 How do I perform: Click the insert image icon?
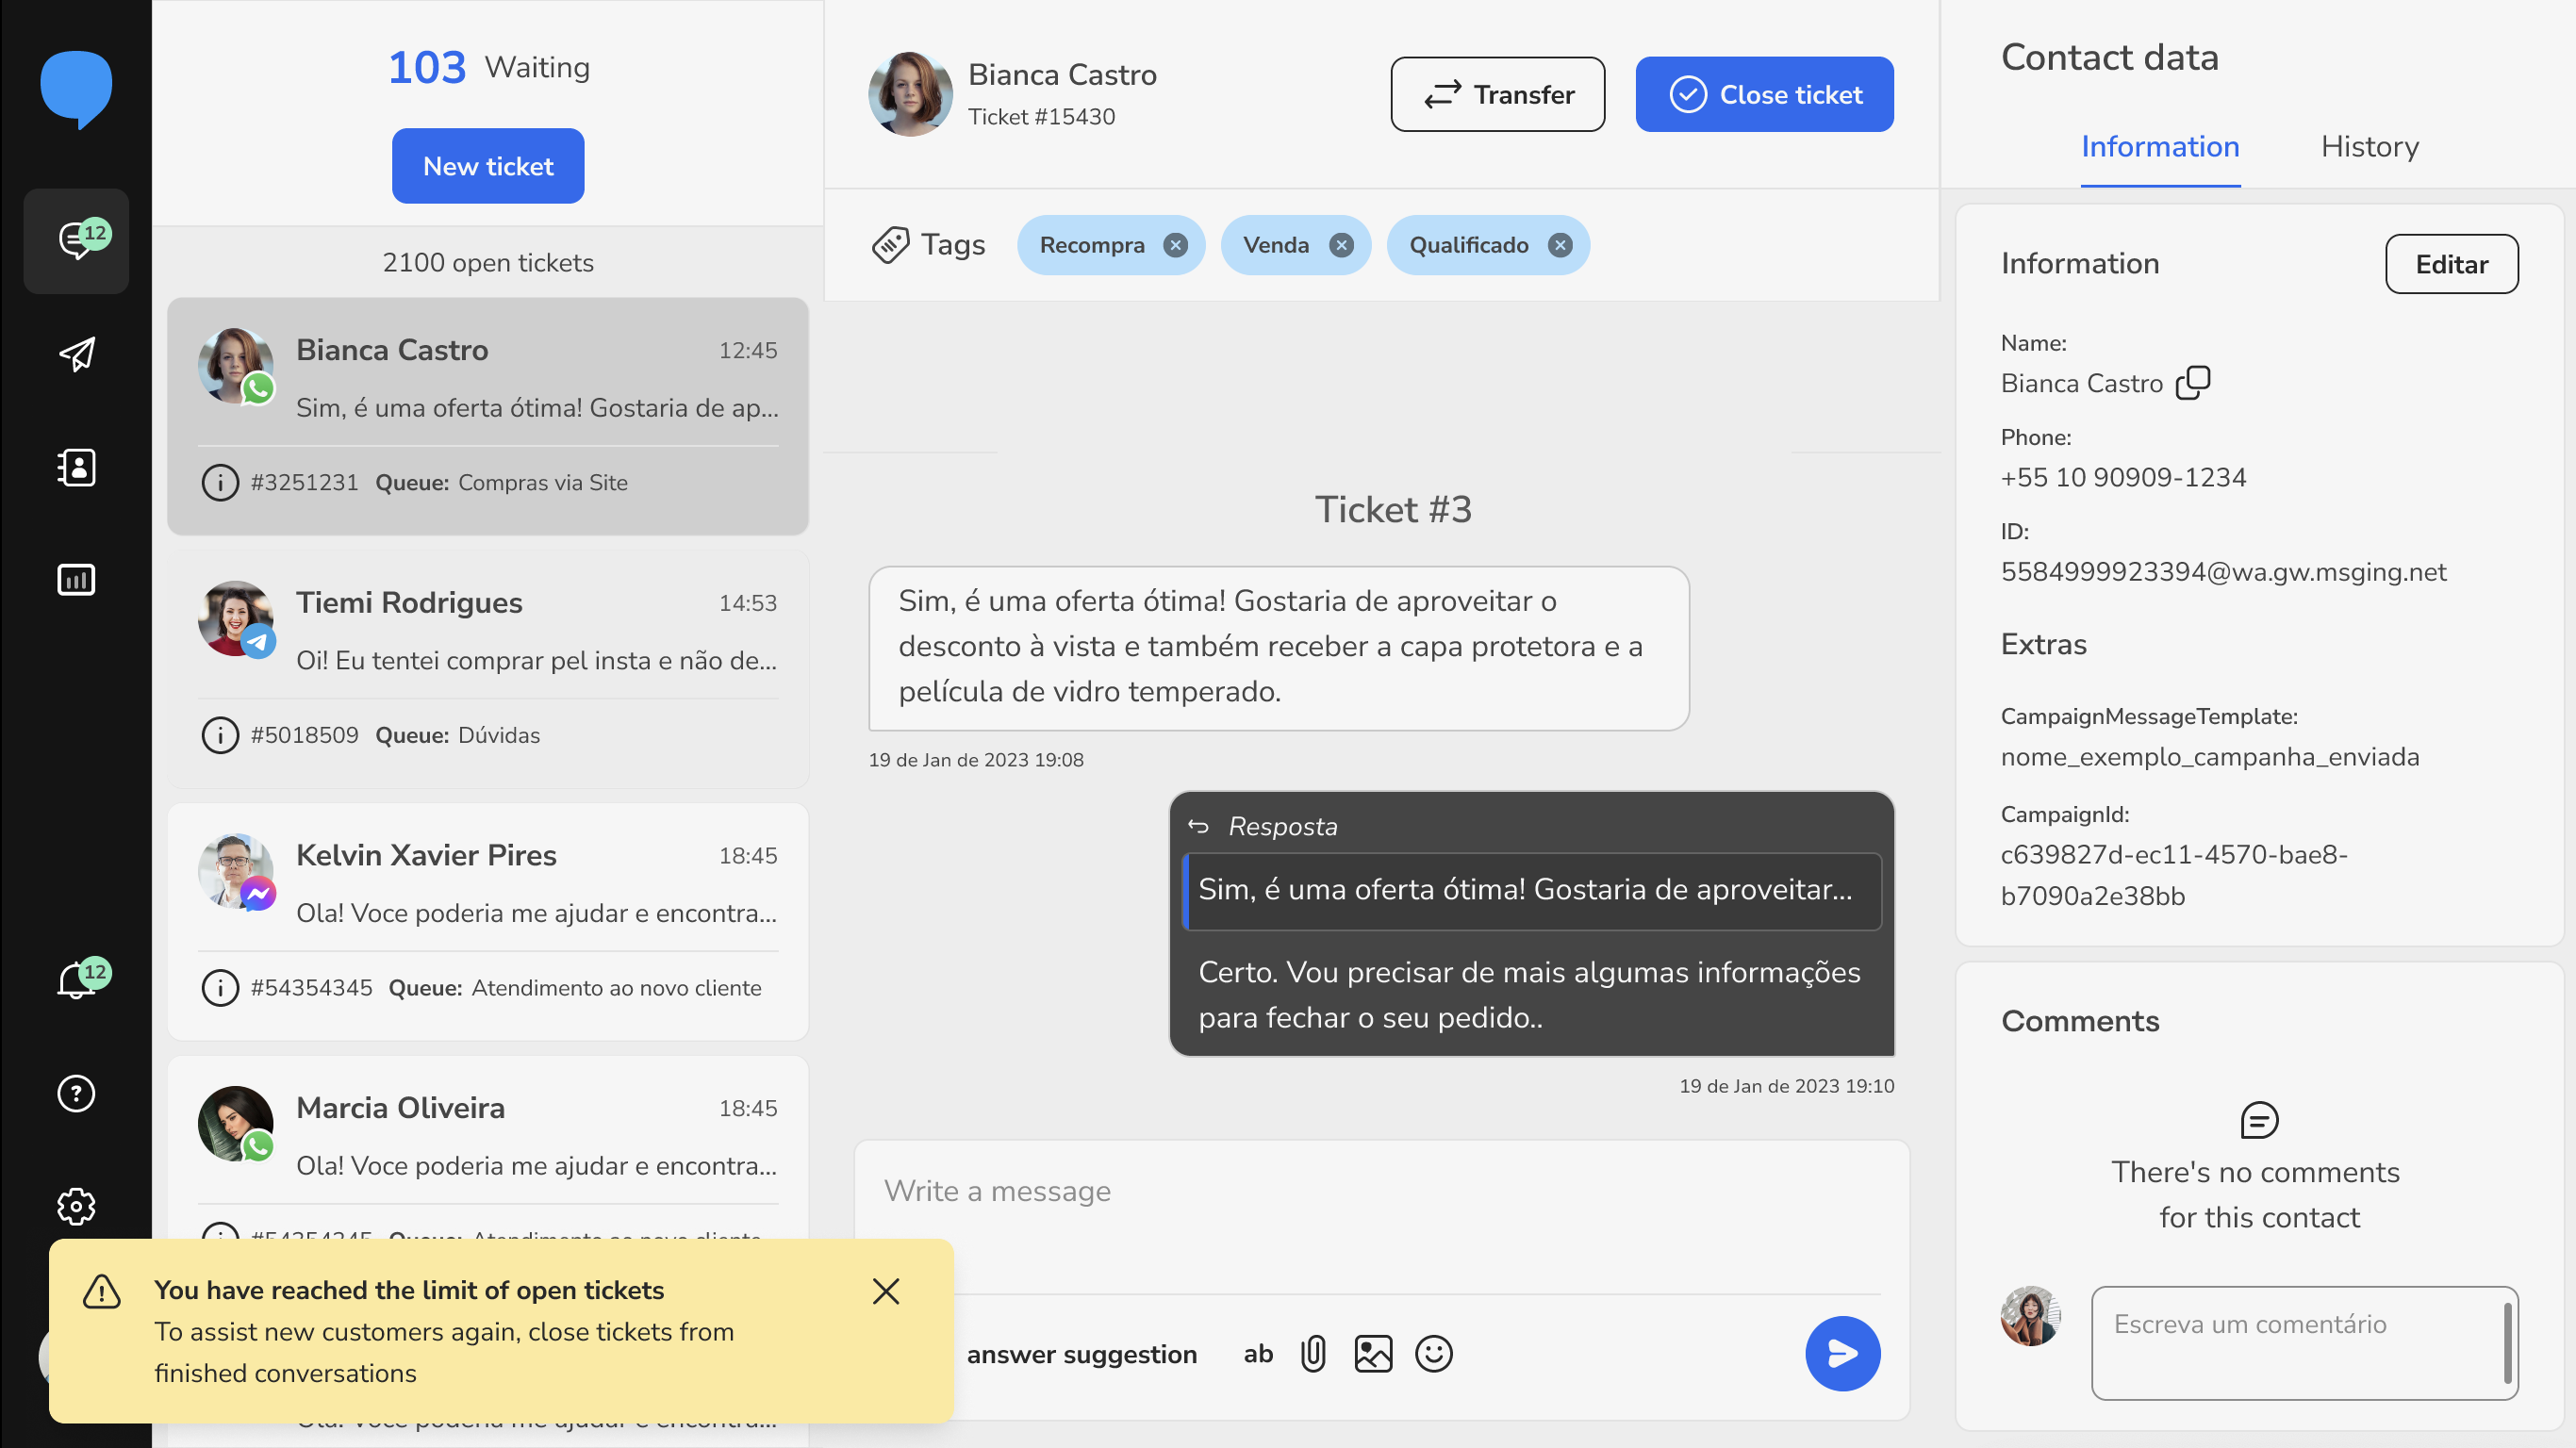click(x=1372, y=1353)
